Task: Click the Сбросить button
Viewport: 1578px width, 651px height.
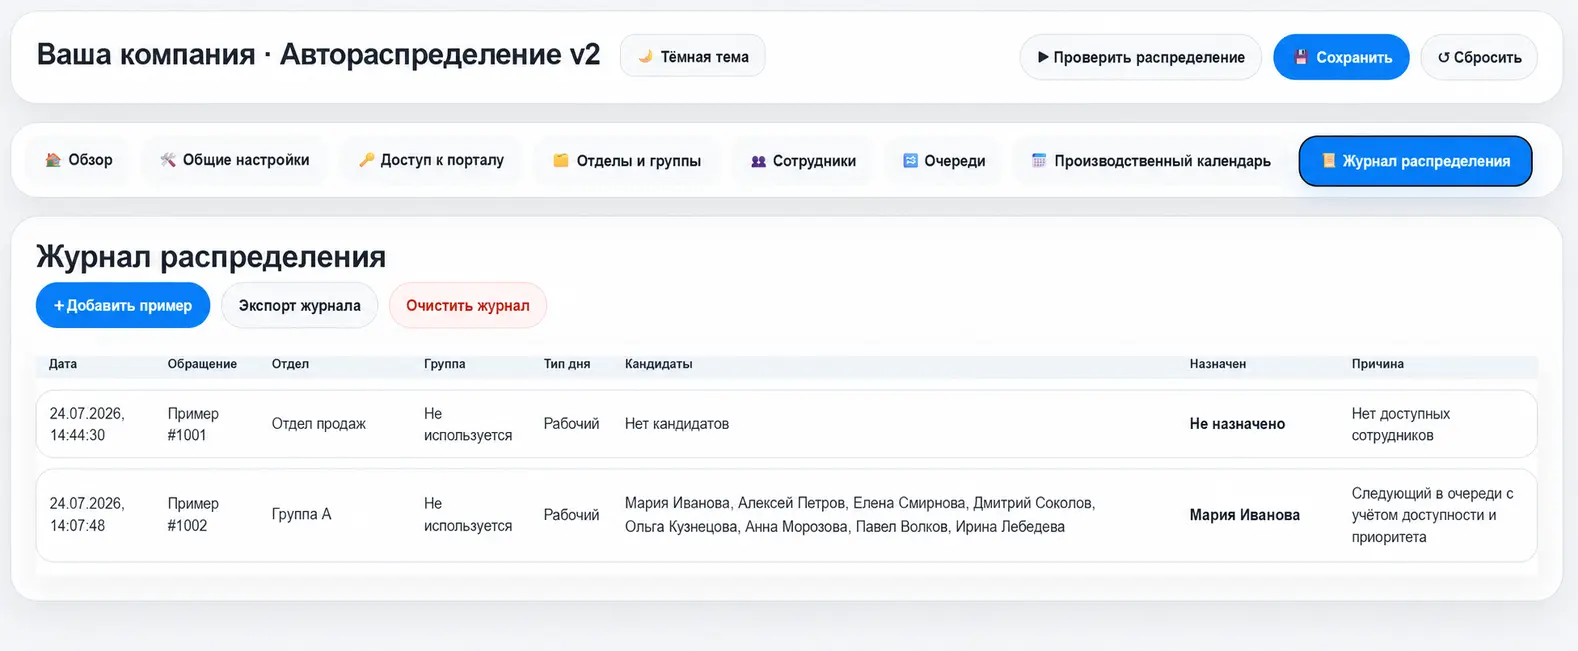Action: (x=1479, y=57)
